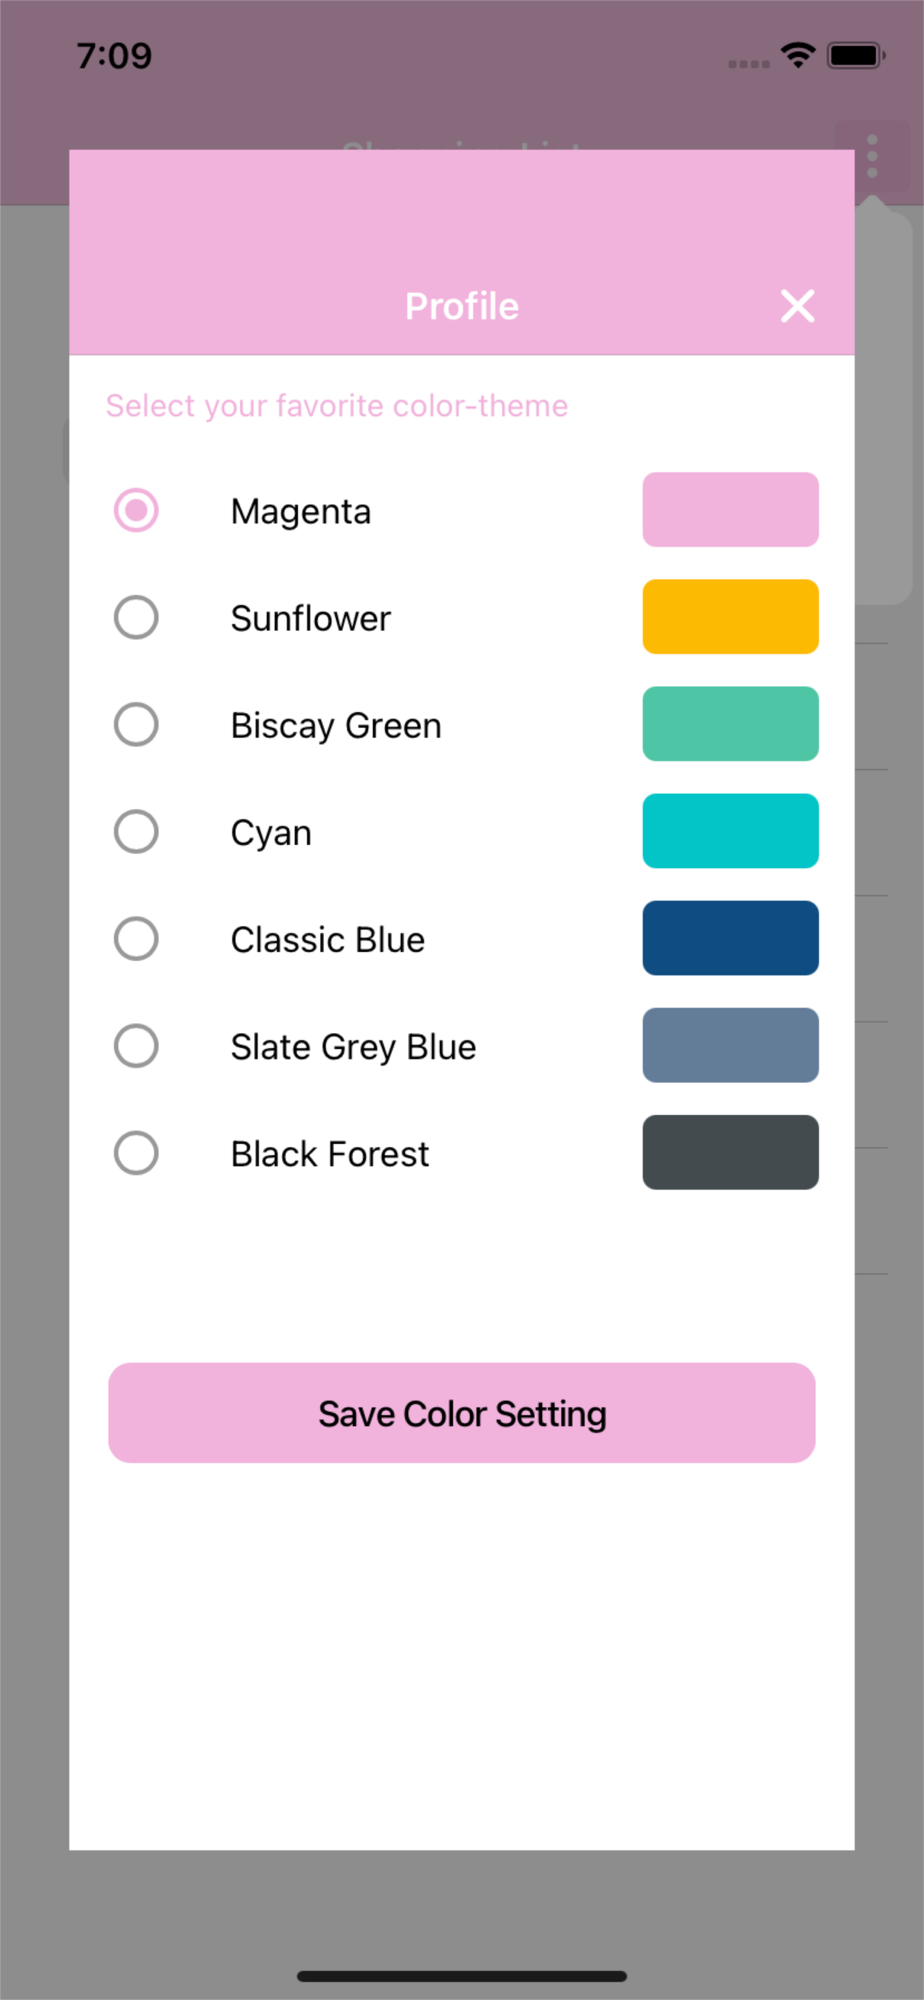Click the Sunflower theme label

pyautogui.click(x=311, y=618)
